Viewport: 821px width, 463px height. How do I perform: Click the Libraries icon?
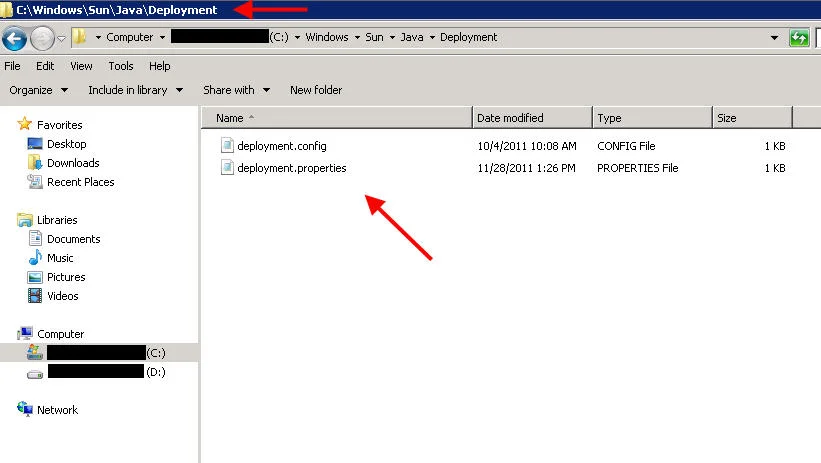[x=25, y=219]
